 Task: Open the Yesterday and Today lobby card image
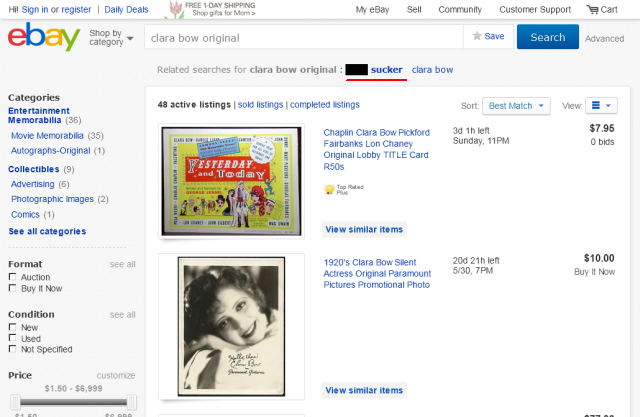[x=232, y=180]
